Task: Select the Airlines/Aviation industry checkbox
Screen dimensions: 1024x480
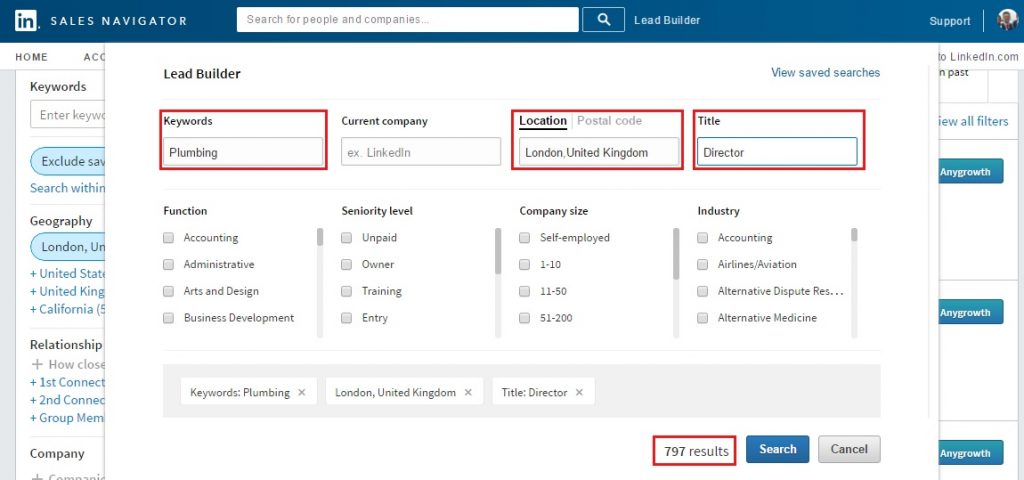Action: (x=703, y=265)
